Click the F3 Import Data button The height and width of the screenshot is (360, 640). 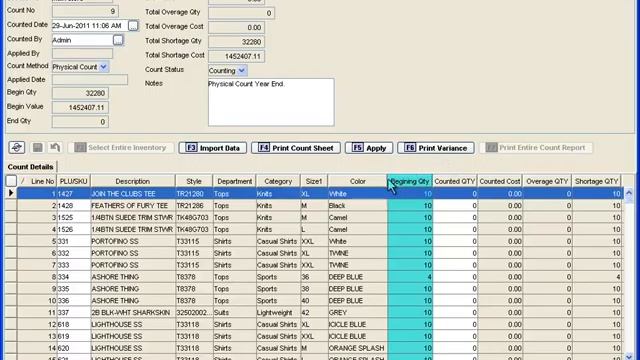point(213,148)
